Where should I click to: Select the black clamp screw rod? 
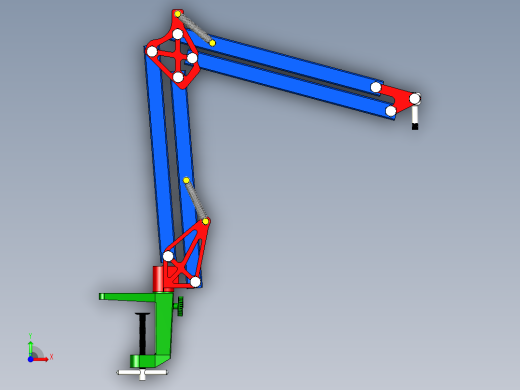[x=143, y=333]
